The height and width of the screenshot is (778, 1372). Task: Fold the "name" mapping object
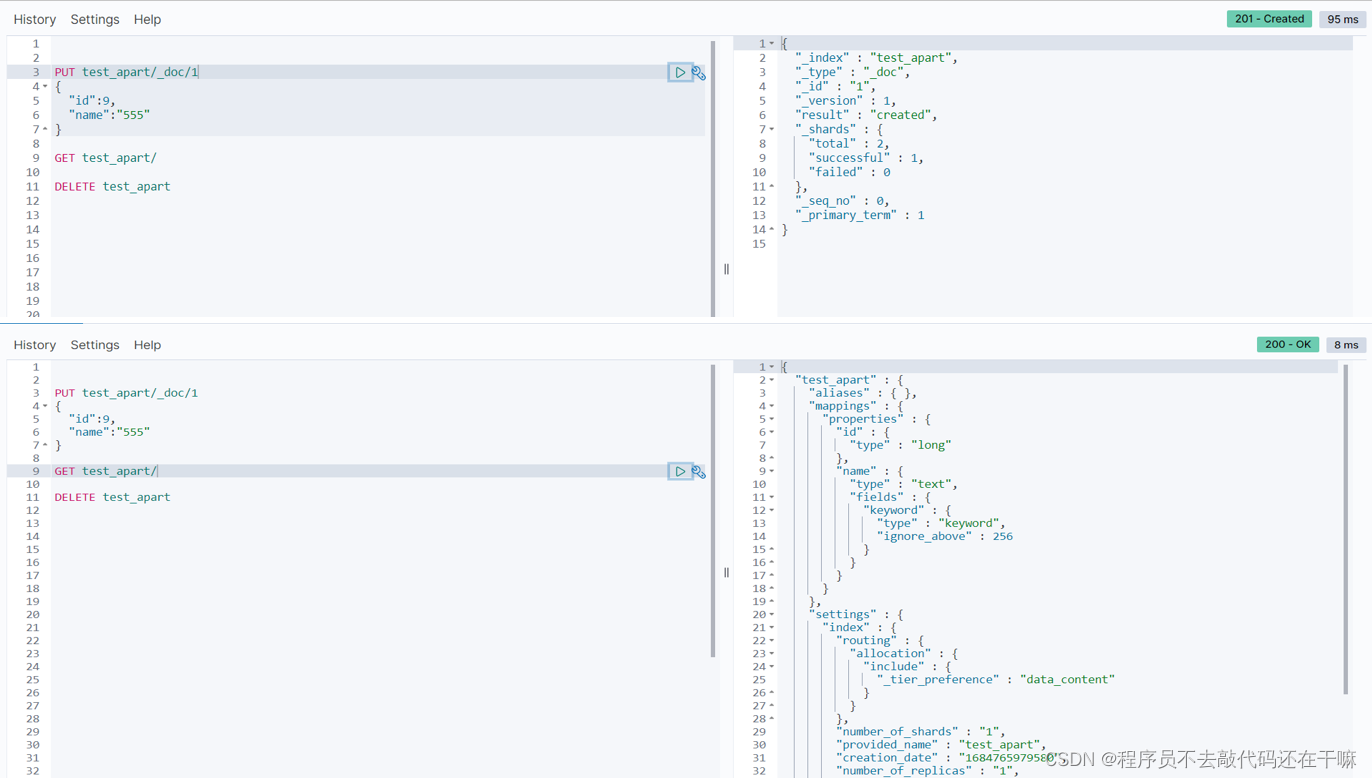[x=772, y=471]
